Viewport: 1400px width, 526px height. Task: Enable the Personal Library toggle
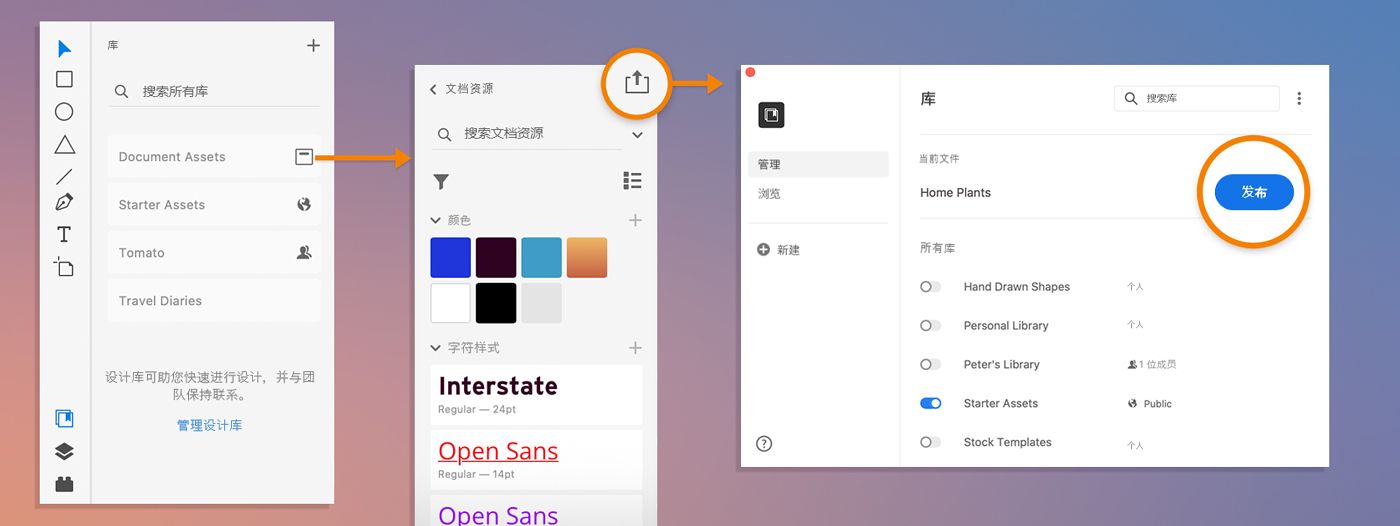click(931, 326)
